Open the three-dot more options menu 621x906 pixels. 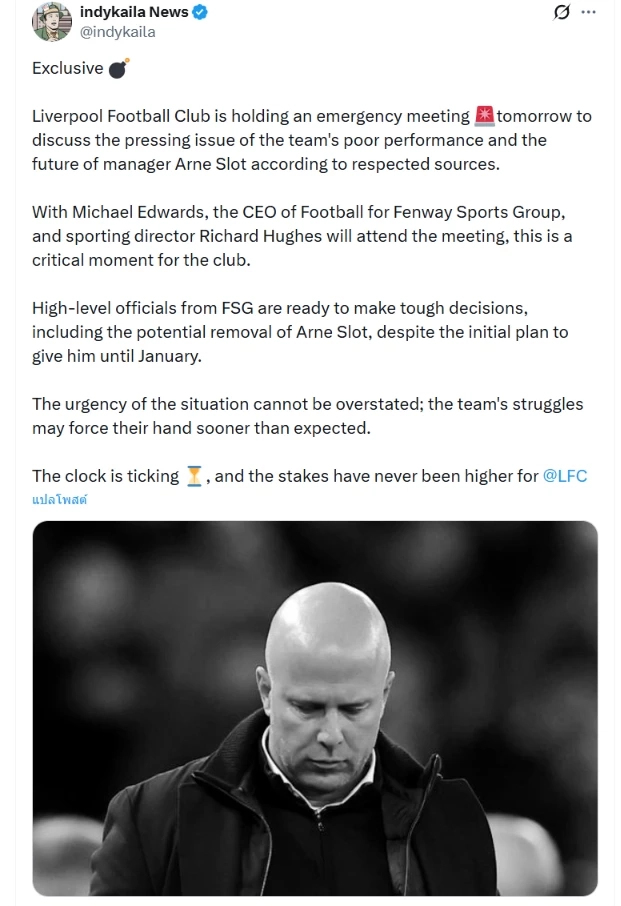589,12
